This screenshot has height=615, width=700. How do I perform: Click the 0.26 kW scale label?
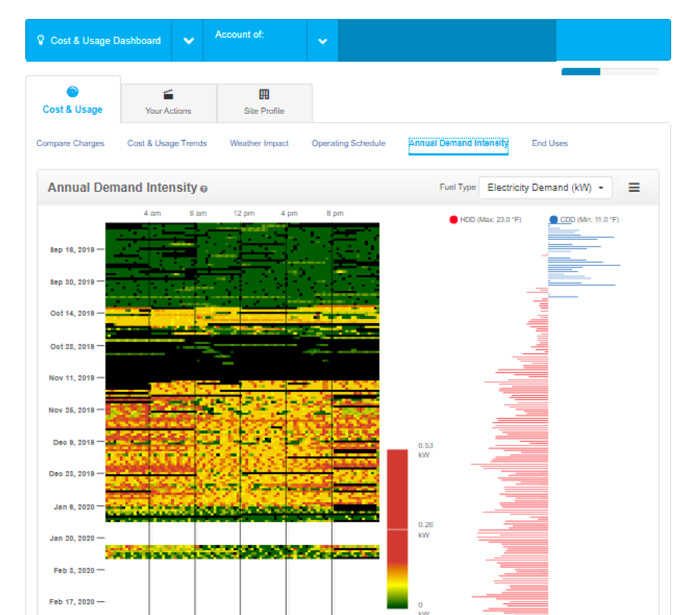click(425, 529)
